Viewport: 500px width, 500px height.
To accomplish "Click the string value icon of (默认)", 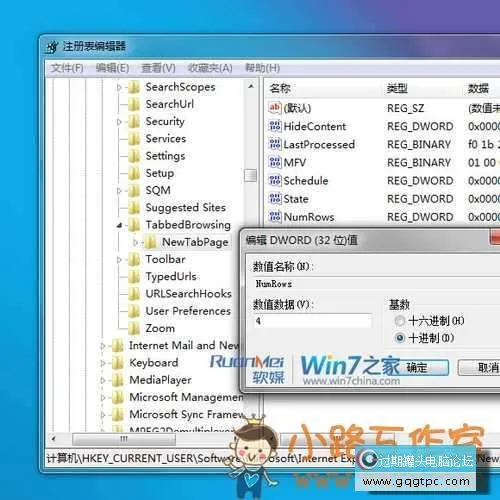I will tap(275, 108).
